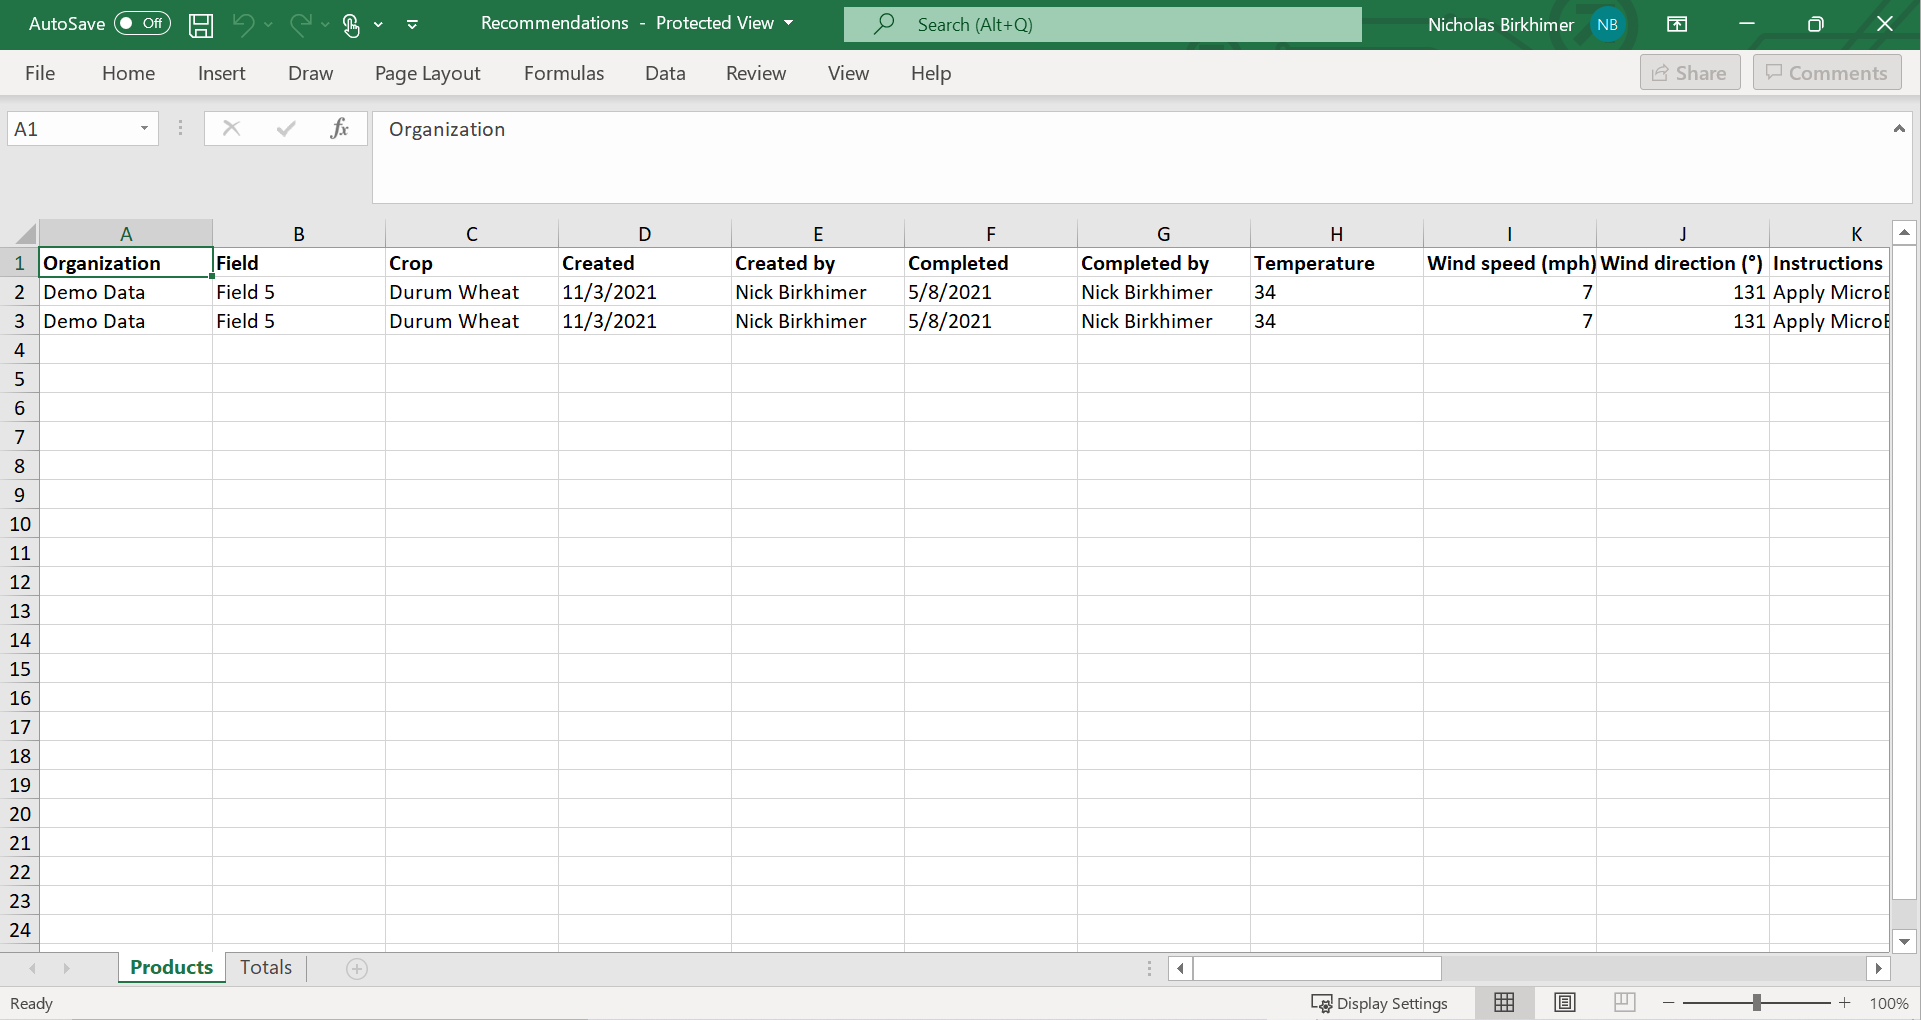Open the File menu
This screenshot has width=1921, height=1020.
[x=40, y=73]
